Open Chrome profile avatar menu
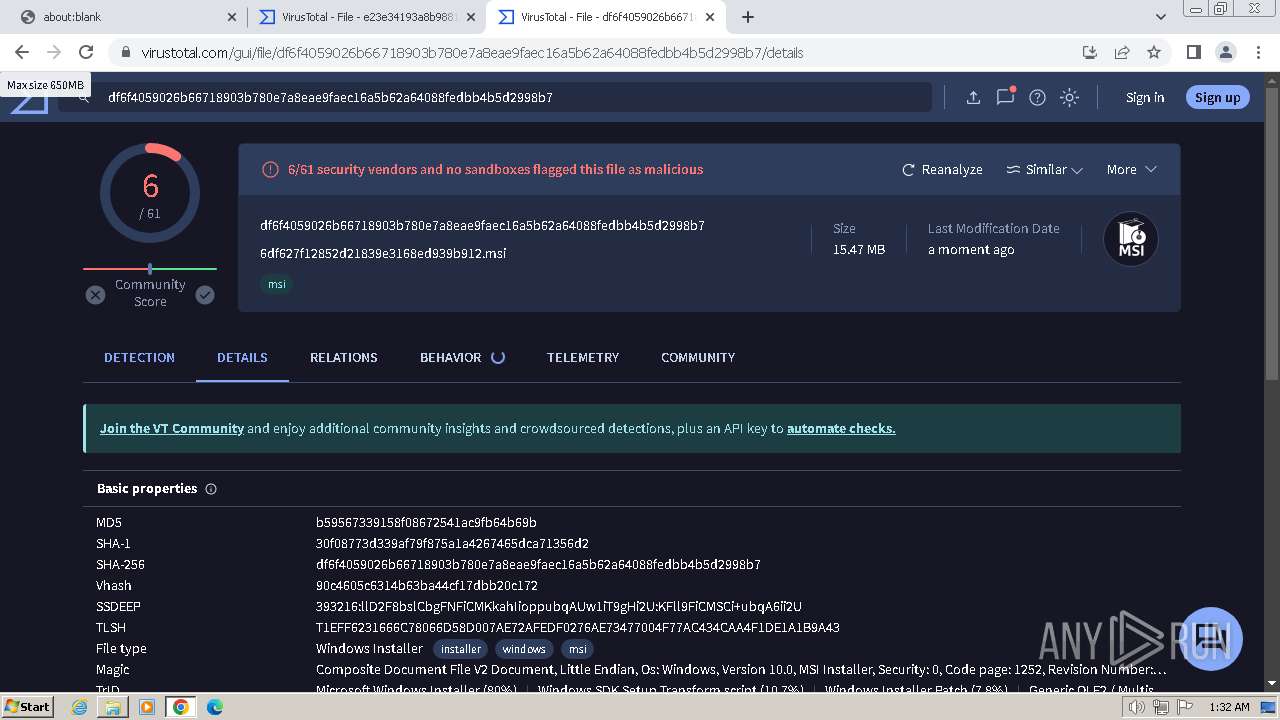 point(1225,52)
